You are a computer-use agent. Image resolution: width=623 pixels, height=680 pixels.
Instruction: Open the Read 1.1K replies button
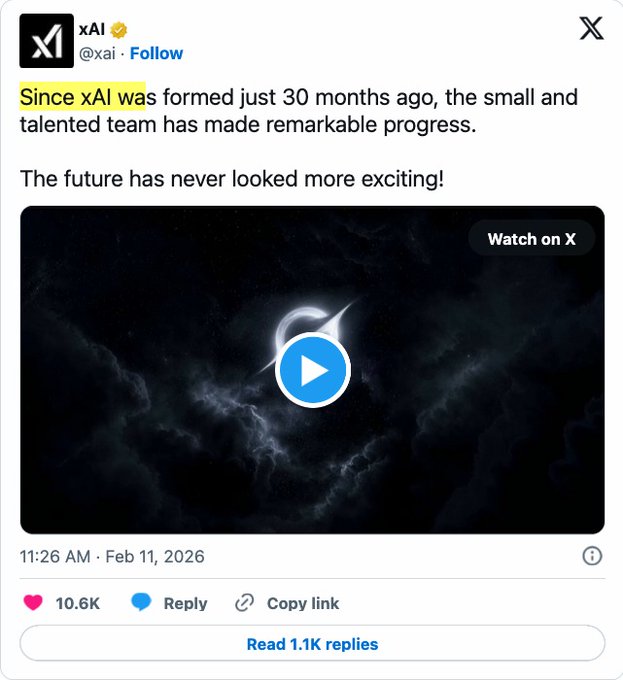tap(312, 644)
